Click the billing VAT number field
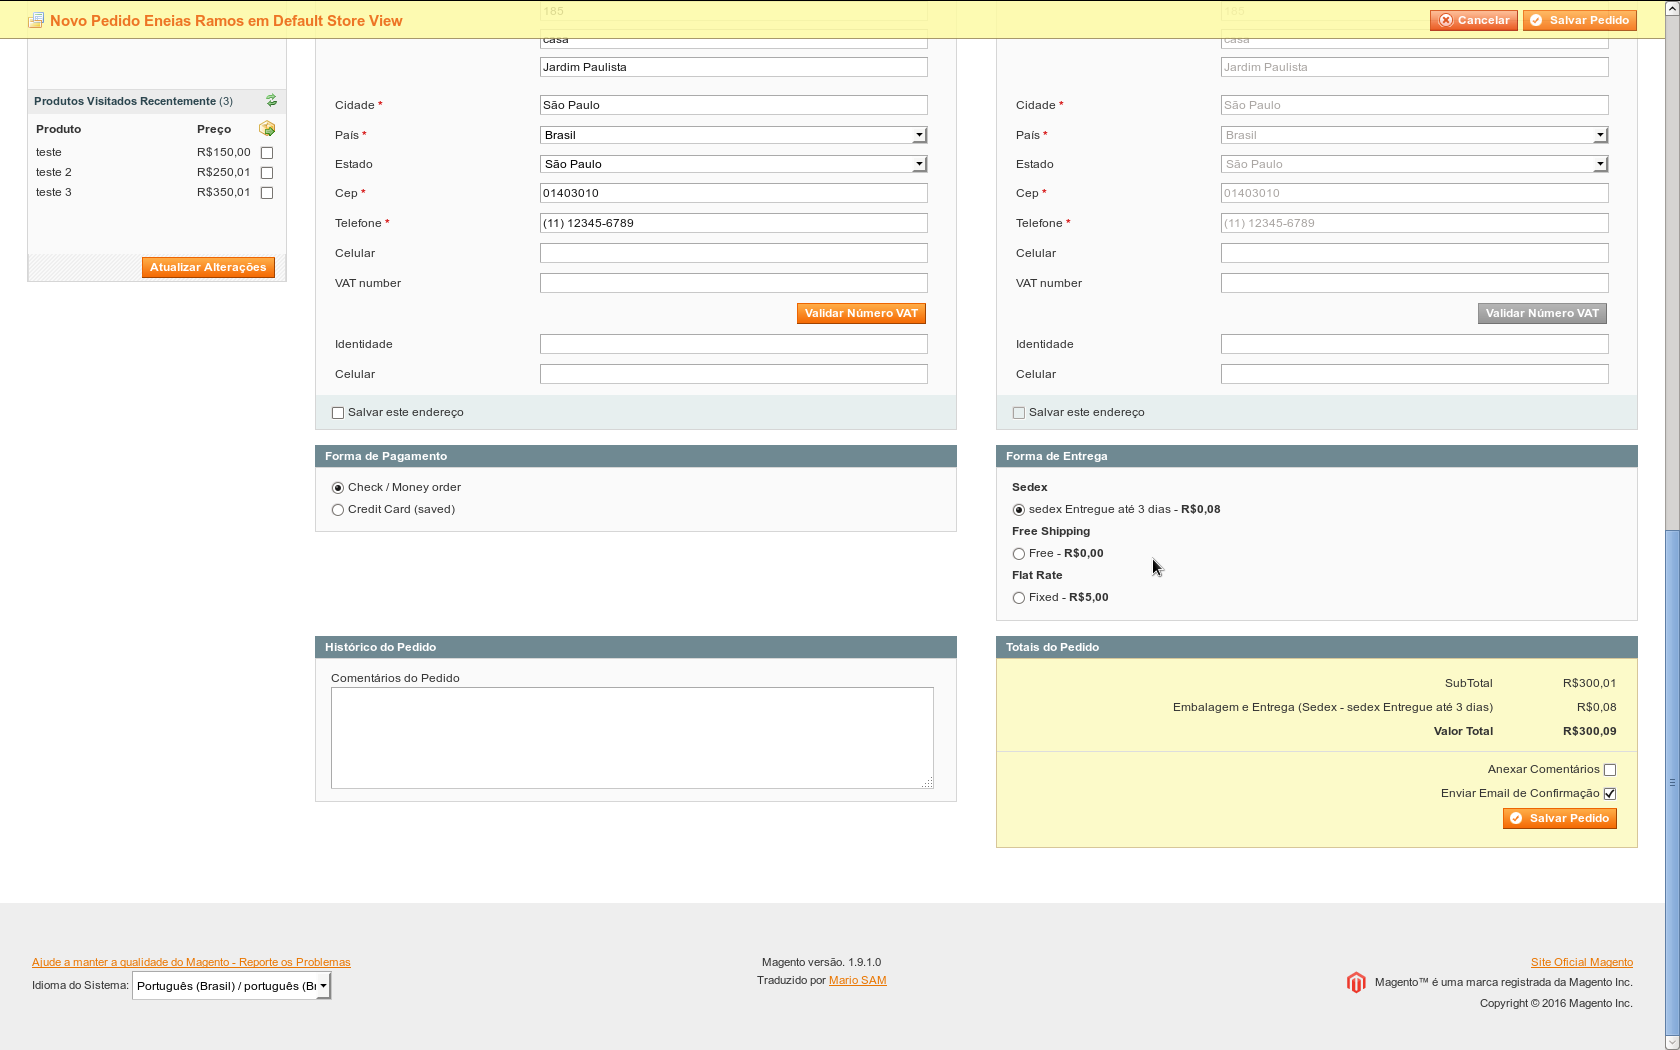Viewport: 1680px width, 1050px height. point(734,283)
